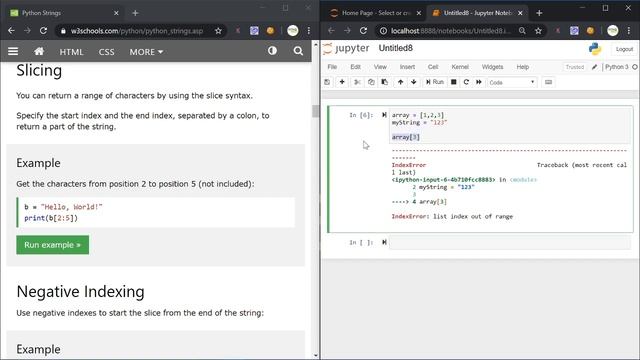The image size is (640, 360).
Task: Click into the empty code cell
Action: pos(510,242)
